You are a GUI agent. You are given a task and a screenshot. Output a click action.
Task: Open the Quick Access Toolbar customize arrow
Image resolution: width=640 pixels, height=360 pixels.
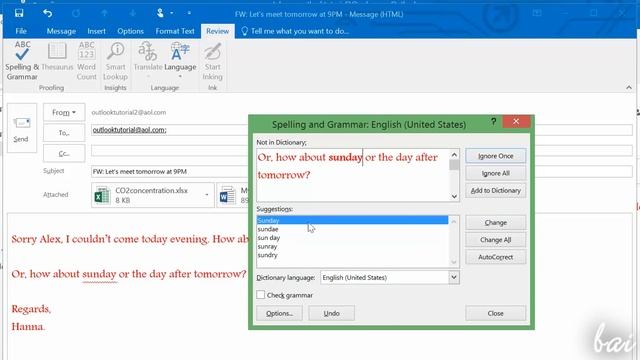tap(189, 13)
